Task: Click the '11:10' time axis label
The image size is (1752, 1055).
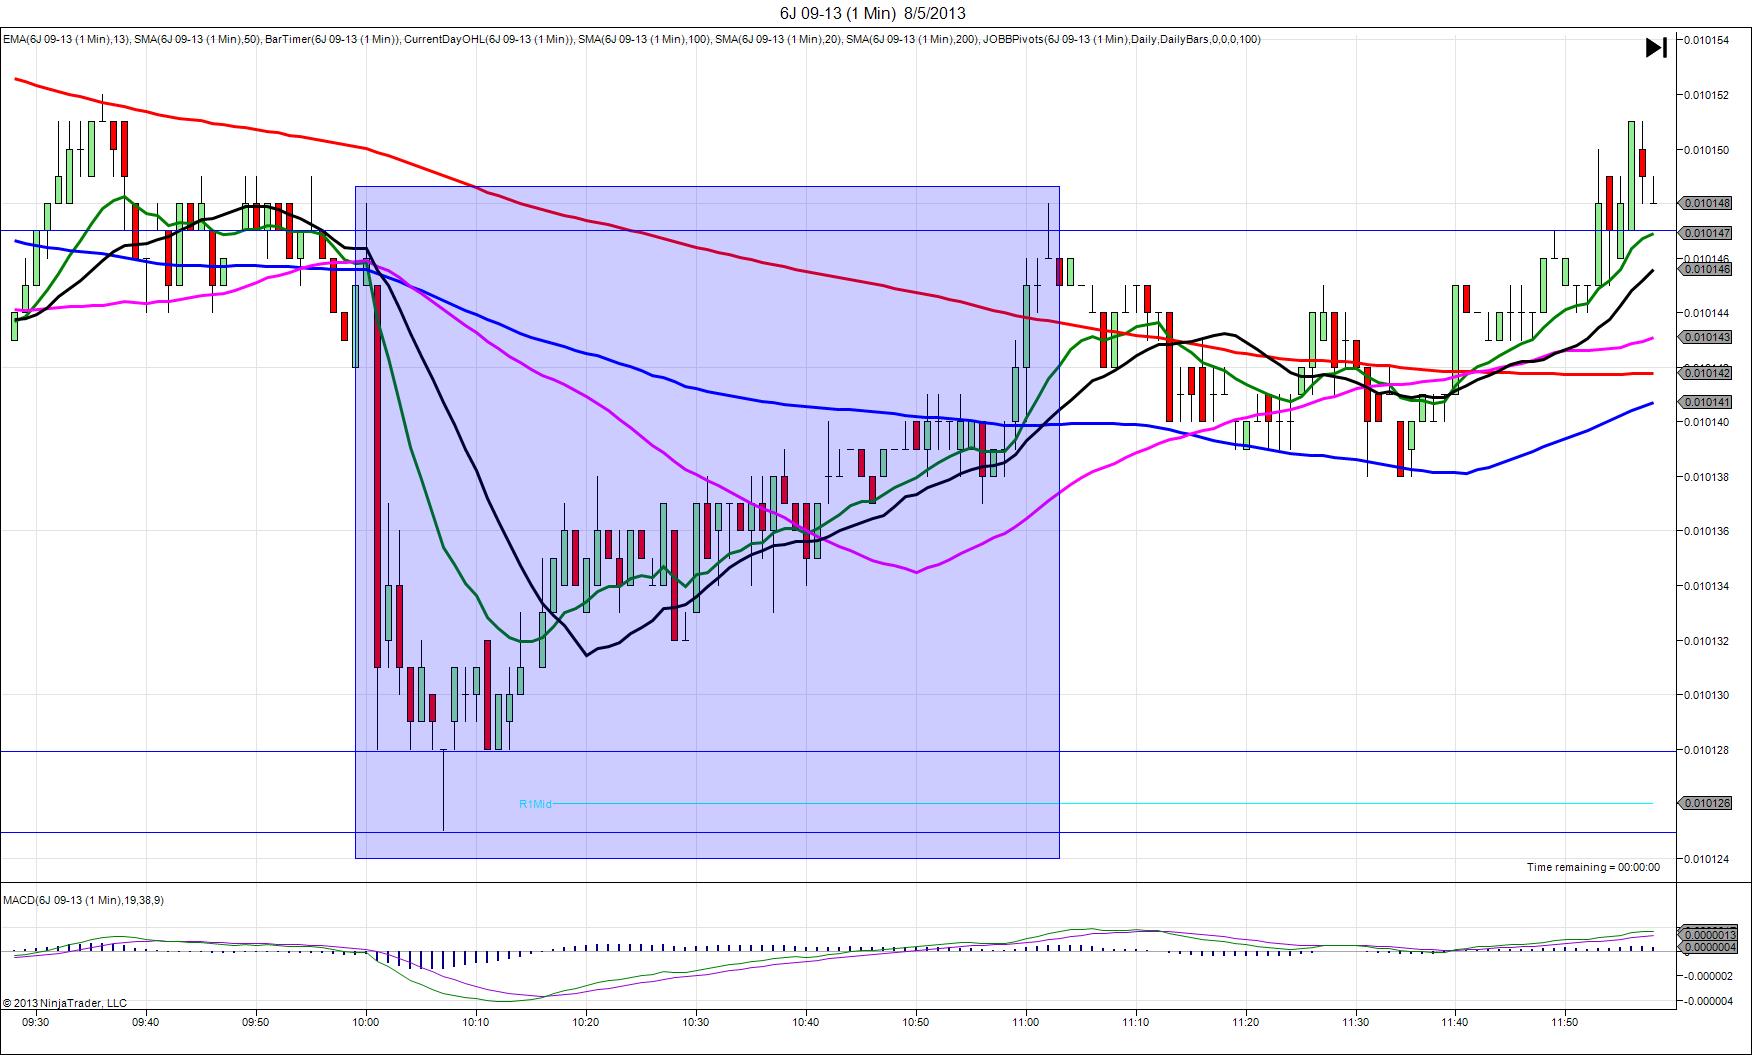Action: point(1136,1022)
